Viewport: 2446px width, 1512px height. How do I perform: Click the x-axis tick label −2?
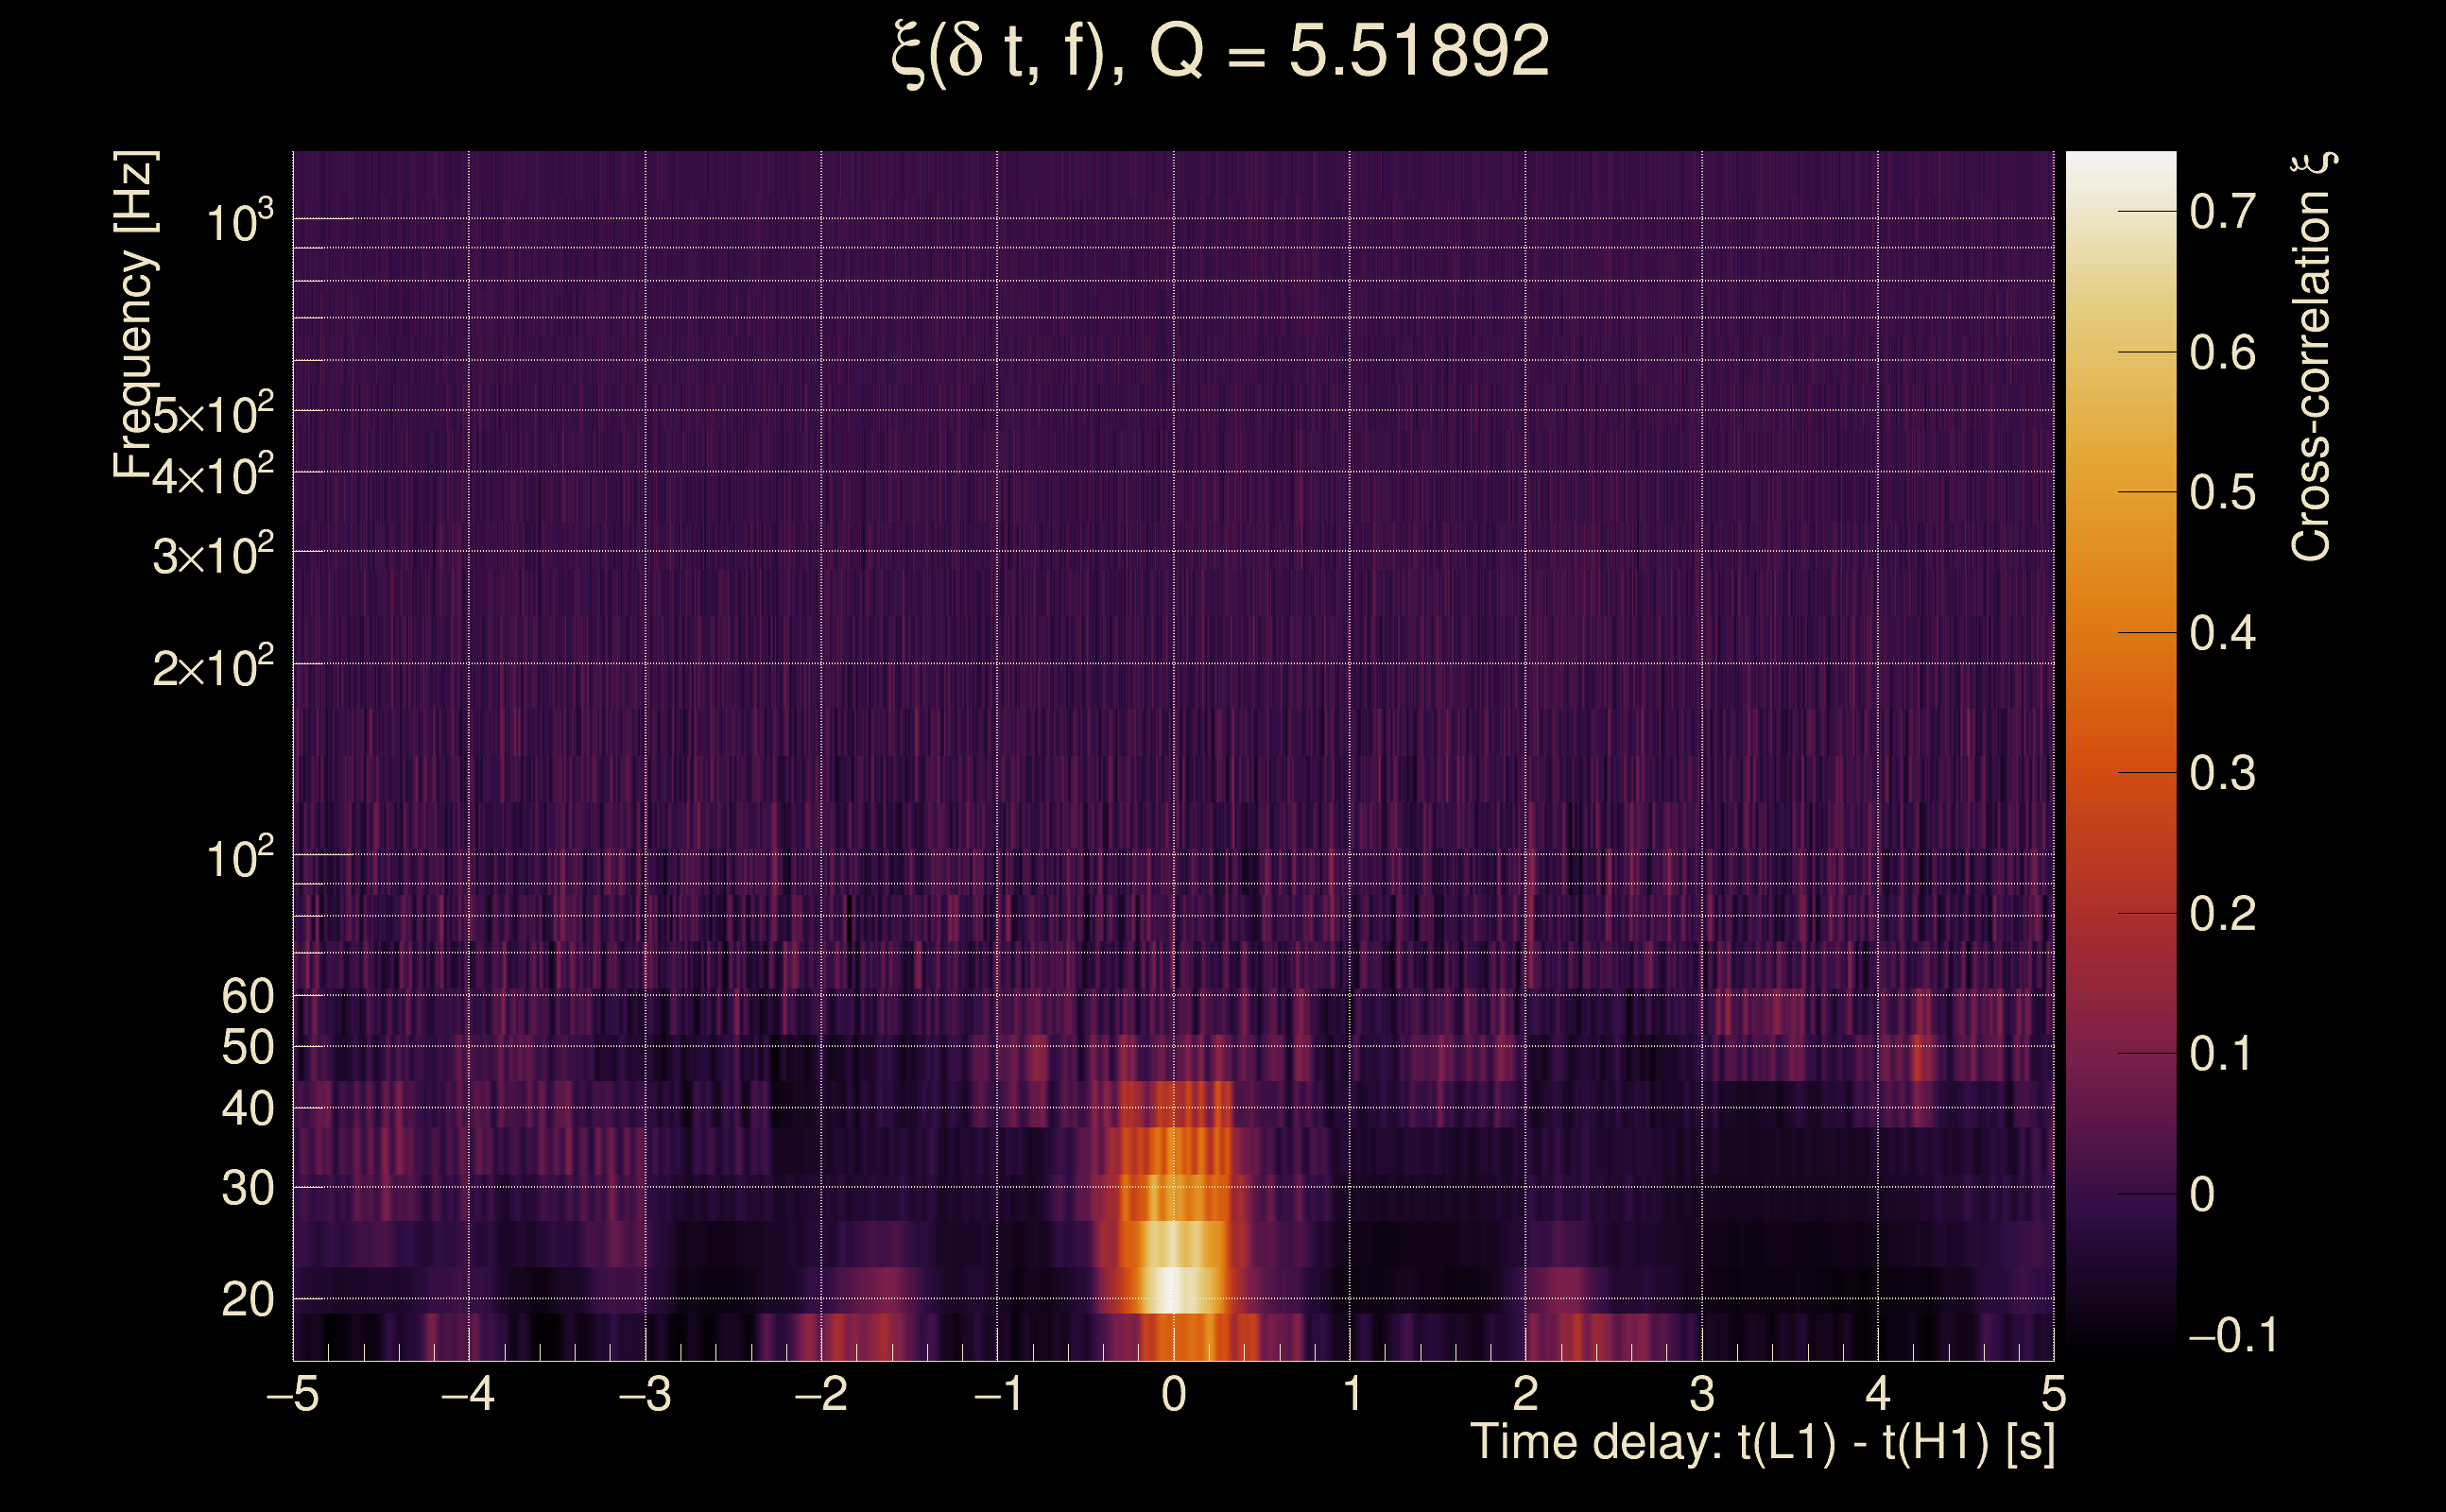[821, 1395]
